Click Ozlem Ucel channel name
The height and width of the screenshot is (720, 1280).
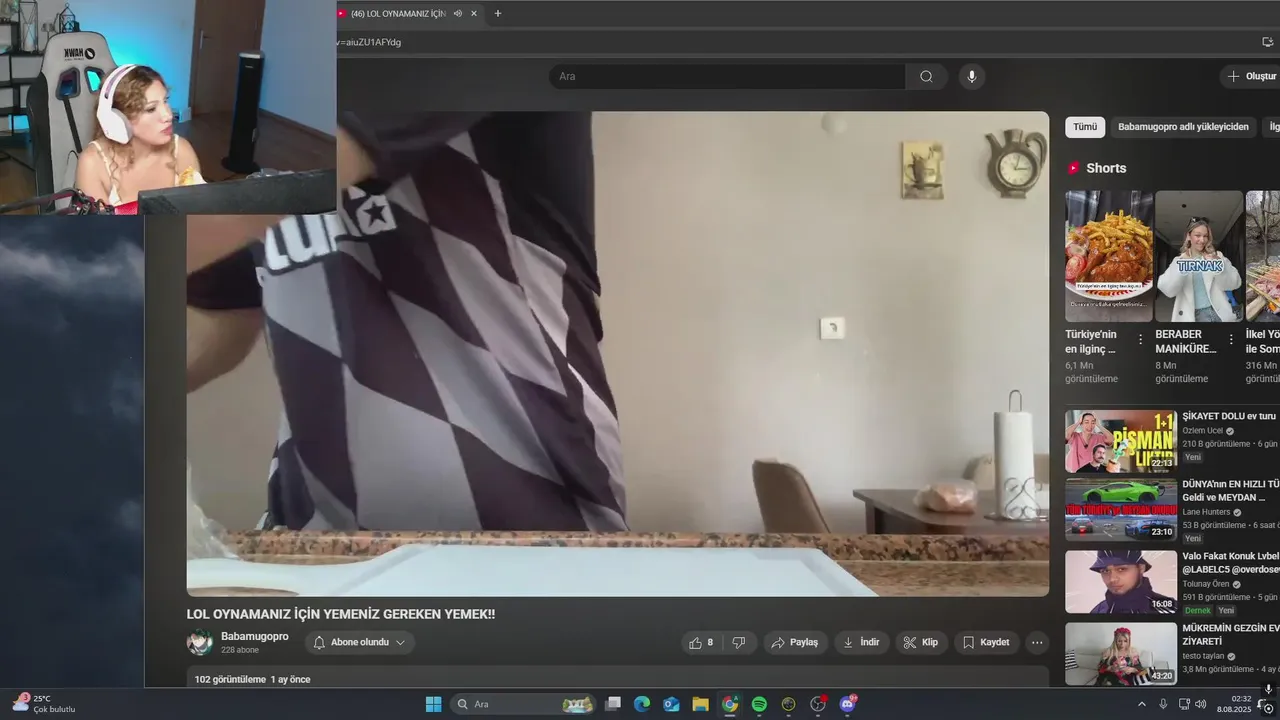(x=1202, y=431)
